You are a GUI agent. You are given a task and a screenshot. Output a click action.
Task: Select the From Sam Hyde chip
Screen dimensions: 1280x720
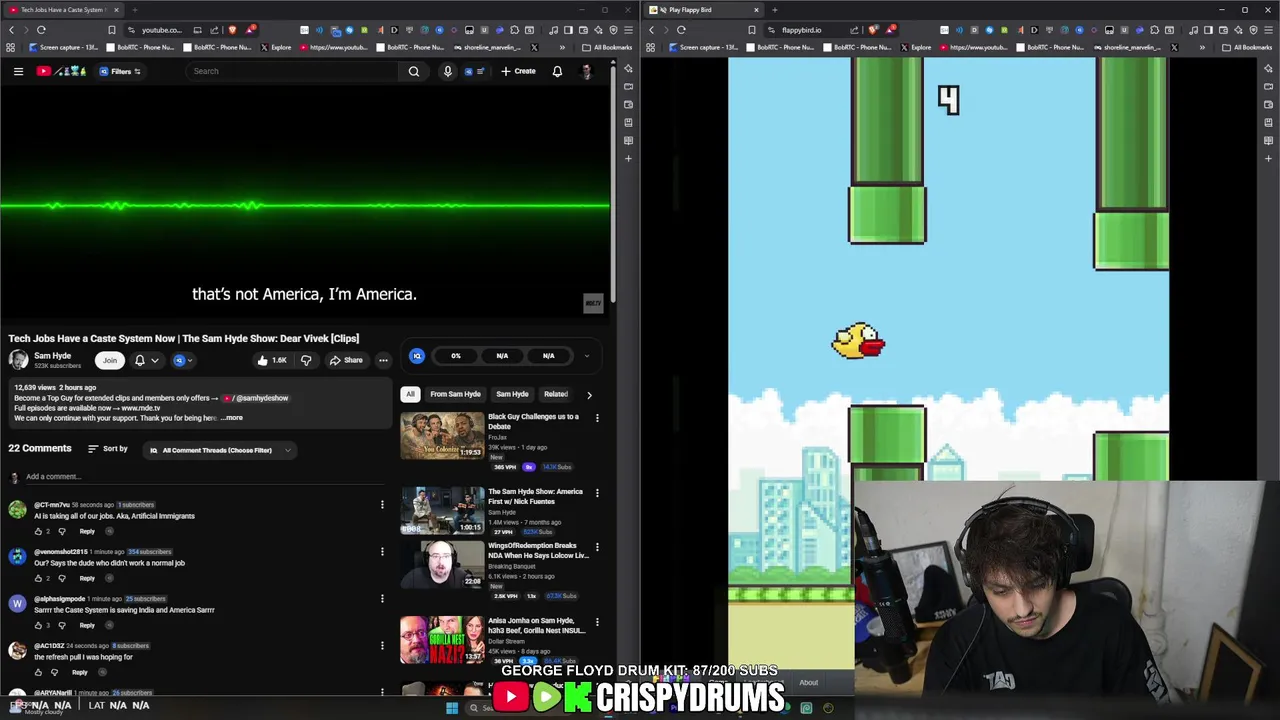(455, 394)
